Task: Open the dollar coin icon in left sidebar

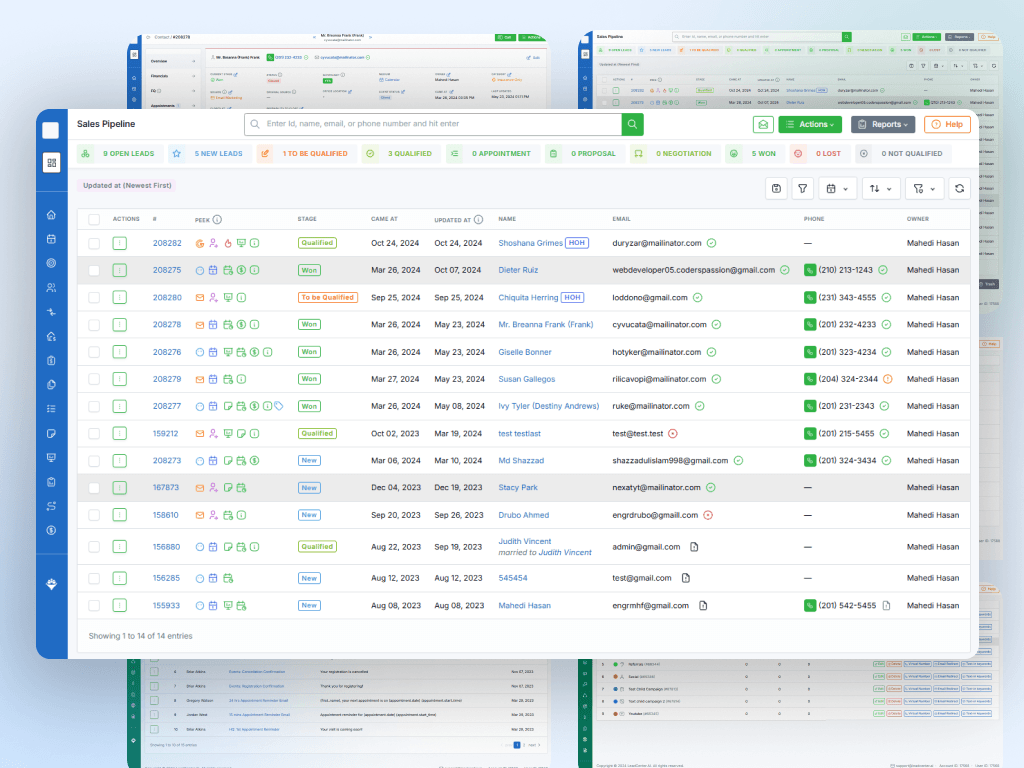Action: pyautogui.click(x=52, y=530)
